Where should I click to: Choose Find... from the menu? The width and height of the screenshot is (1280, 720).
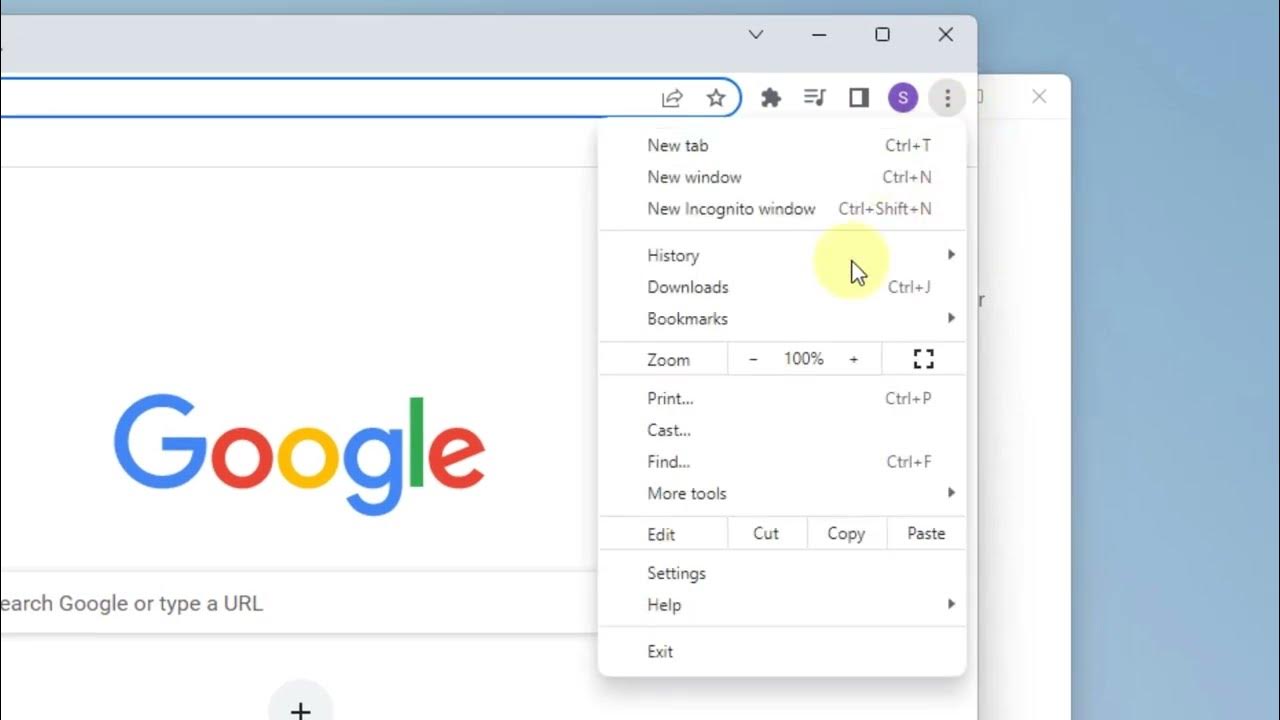pyautogui.click(x=782, y=462)
